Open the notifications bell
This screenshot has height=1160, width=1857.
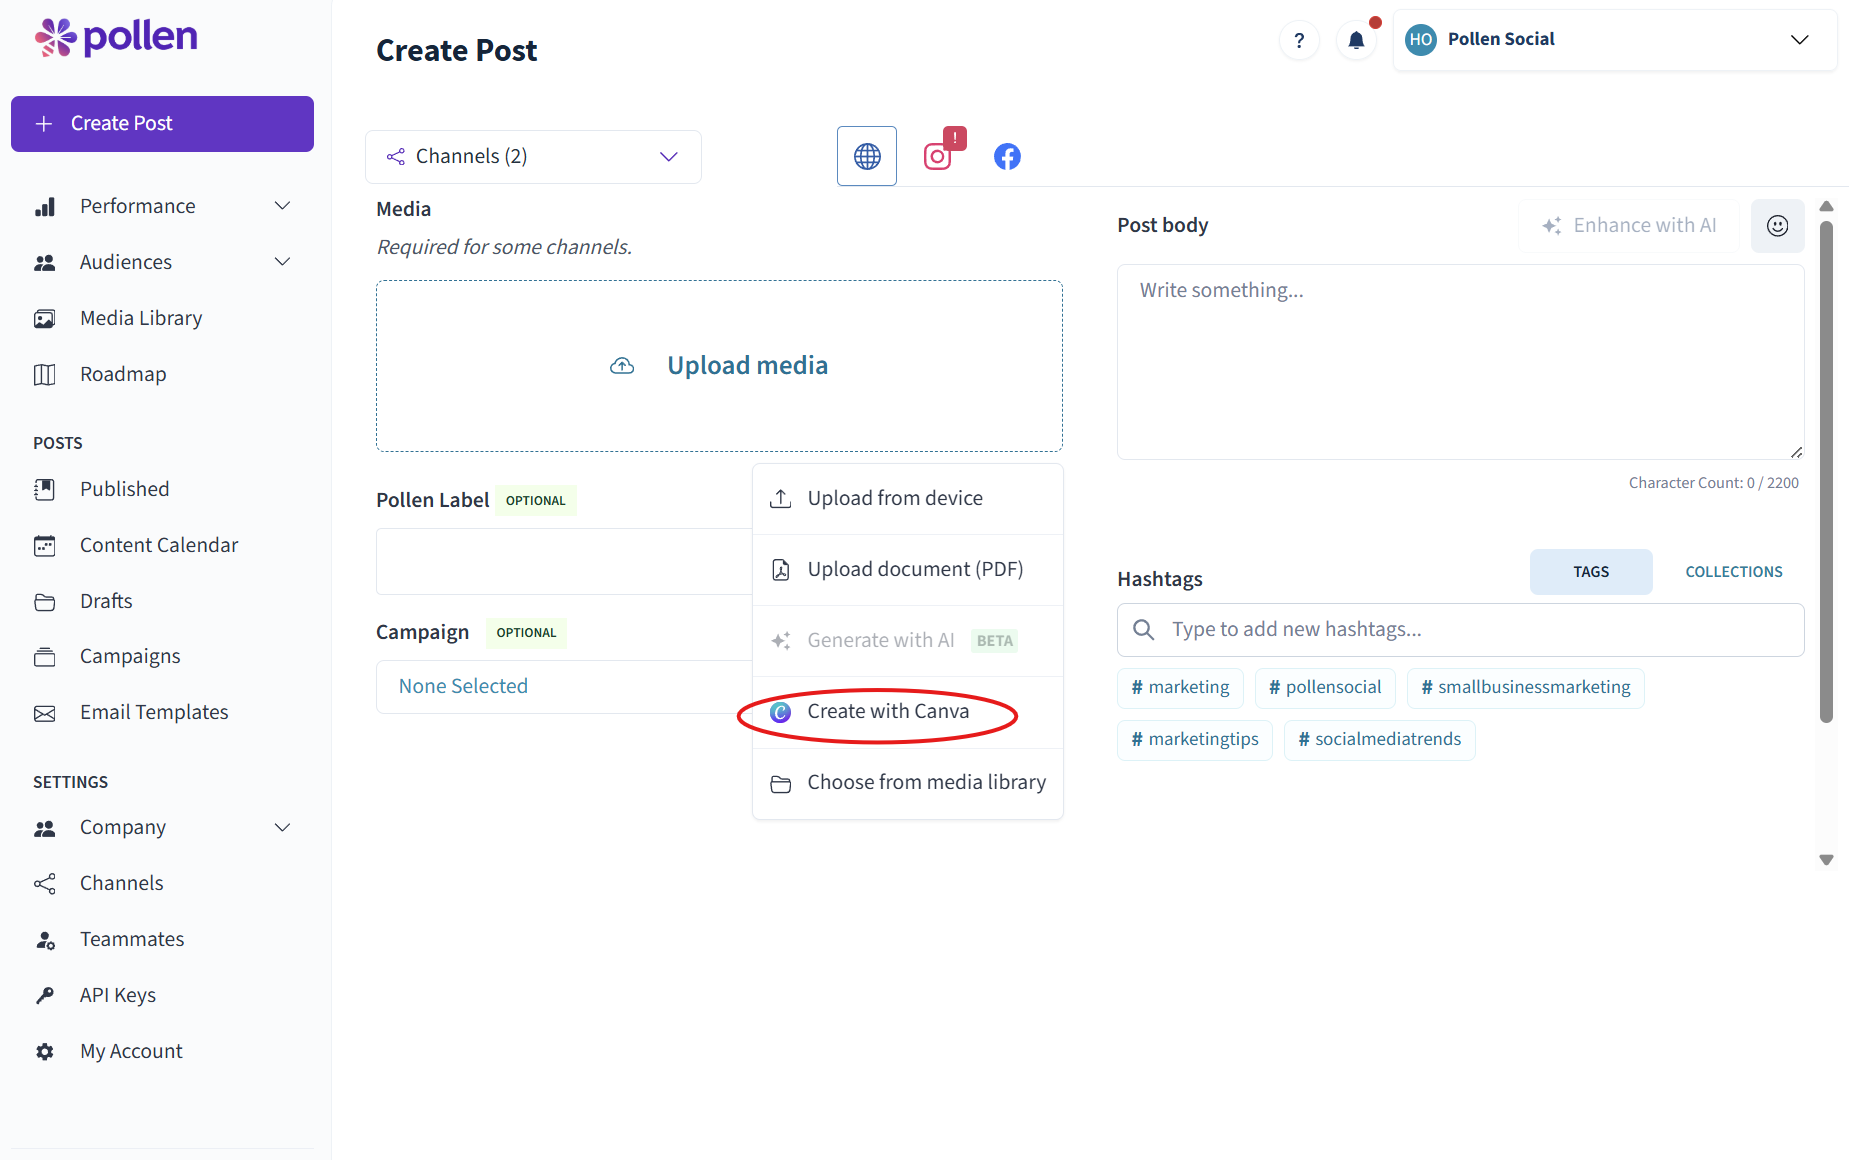[1356, 40]
